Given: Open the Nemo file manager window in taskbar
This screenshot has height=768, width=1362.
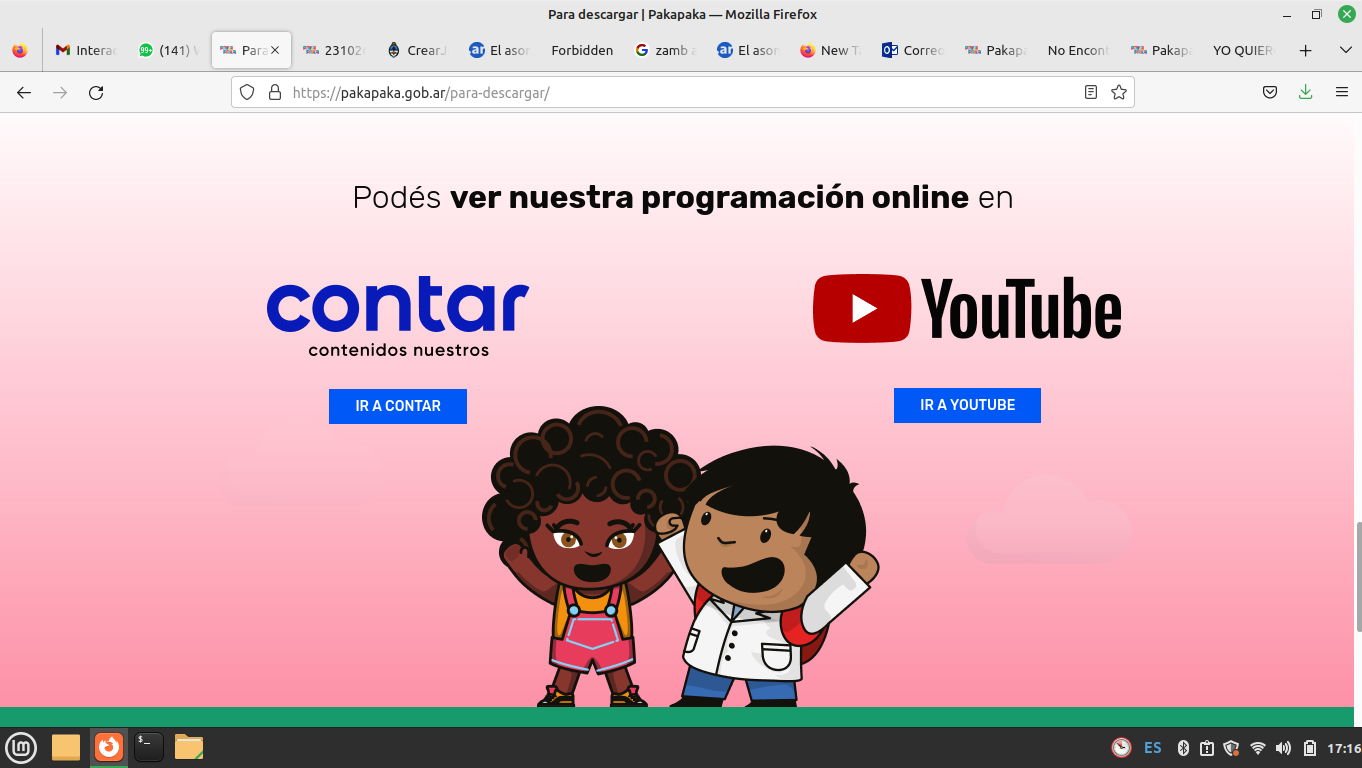Looking at the screenshot, I should 189,747.
